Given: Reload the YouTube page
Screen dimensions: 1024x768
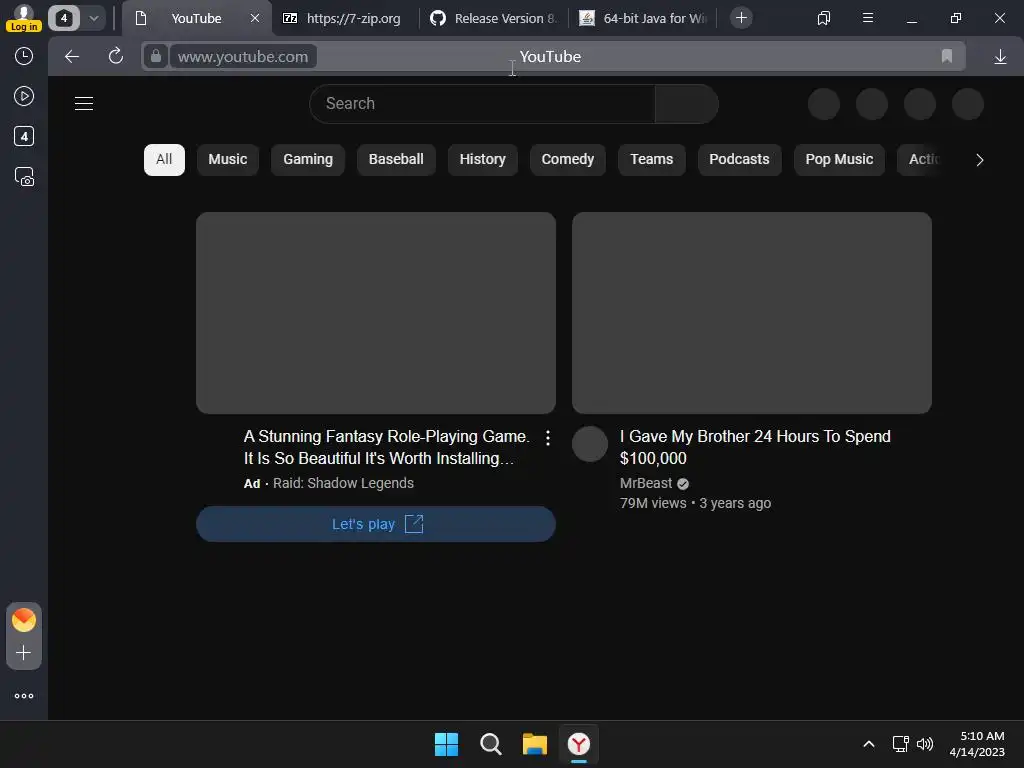Looking at the screenshot, I should [116, 56].
